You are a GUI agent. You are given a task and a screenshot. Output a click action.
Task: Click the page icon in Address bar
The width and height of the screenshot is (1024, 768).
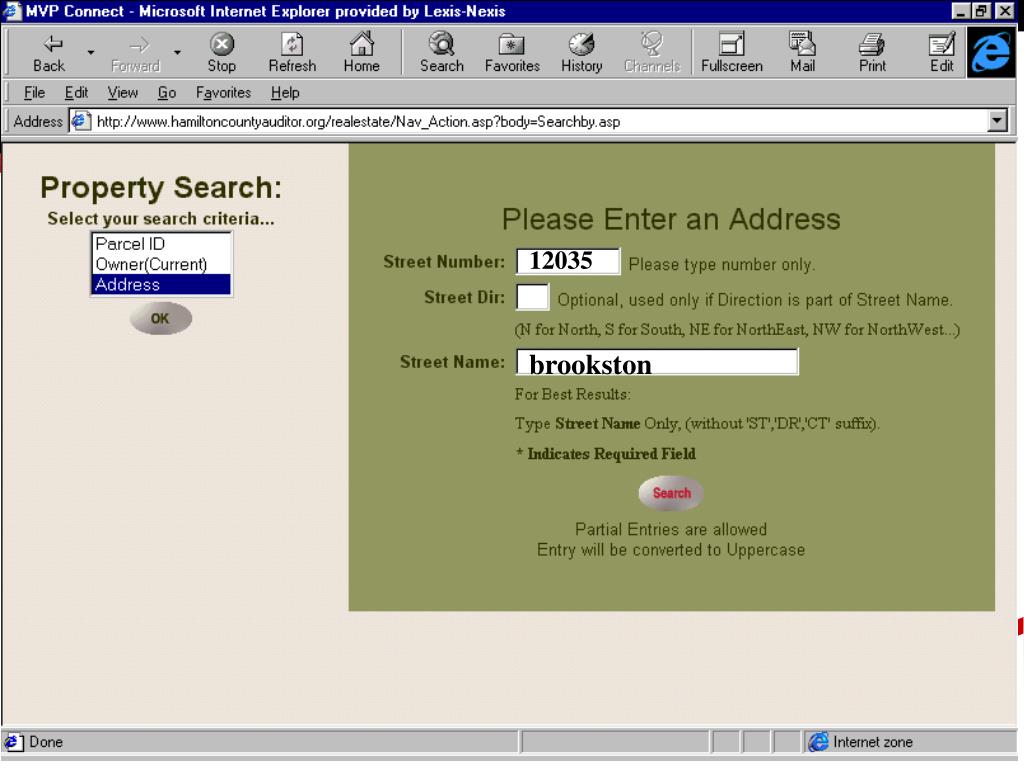(80, 121)
